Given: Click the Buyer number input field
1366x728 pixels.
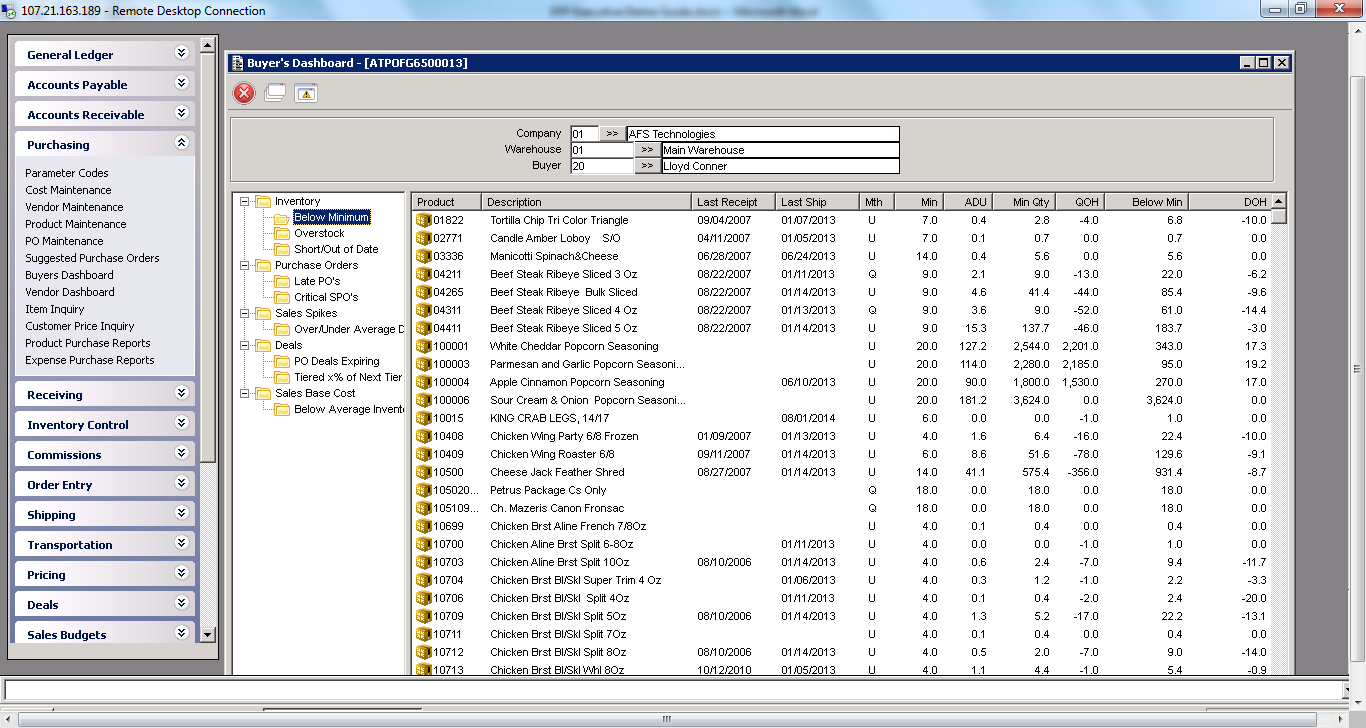Looking at the screenshot, I should 600,166.
